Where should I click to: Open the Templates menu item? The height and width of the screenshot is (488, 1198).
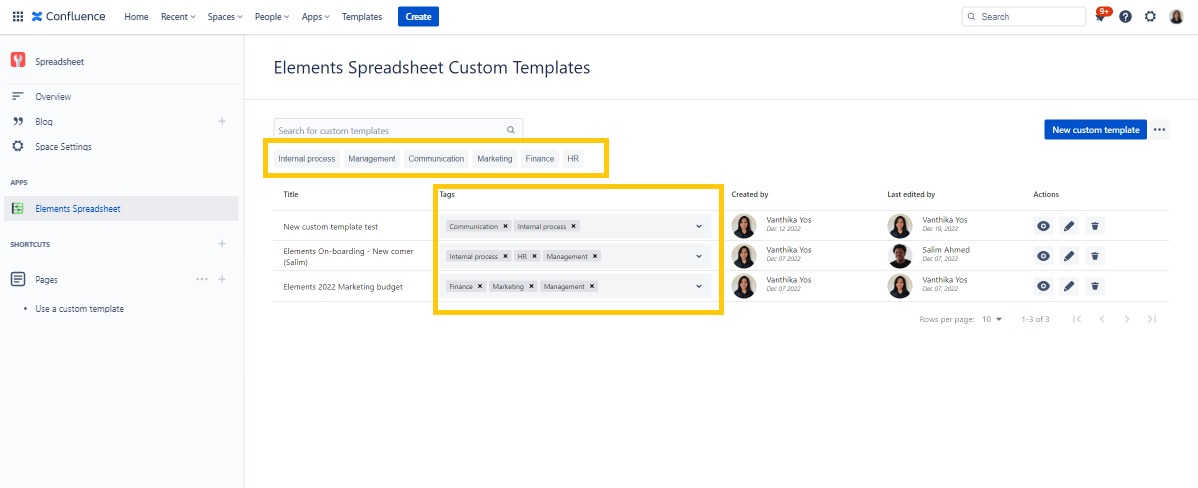(x=361, y=17)
